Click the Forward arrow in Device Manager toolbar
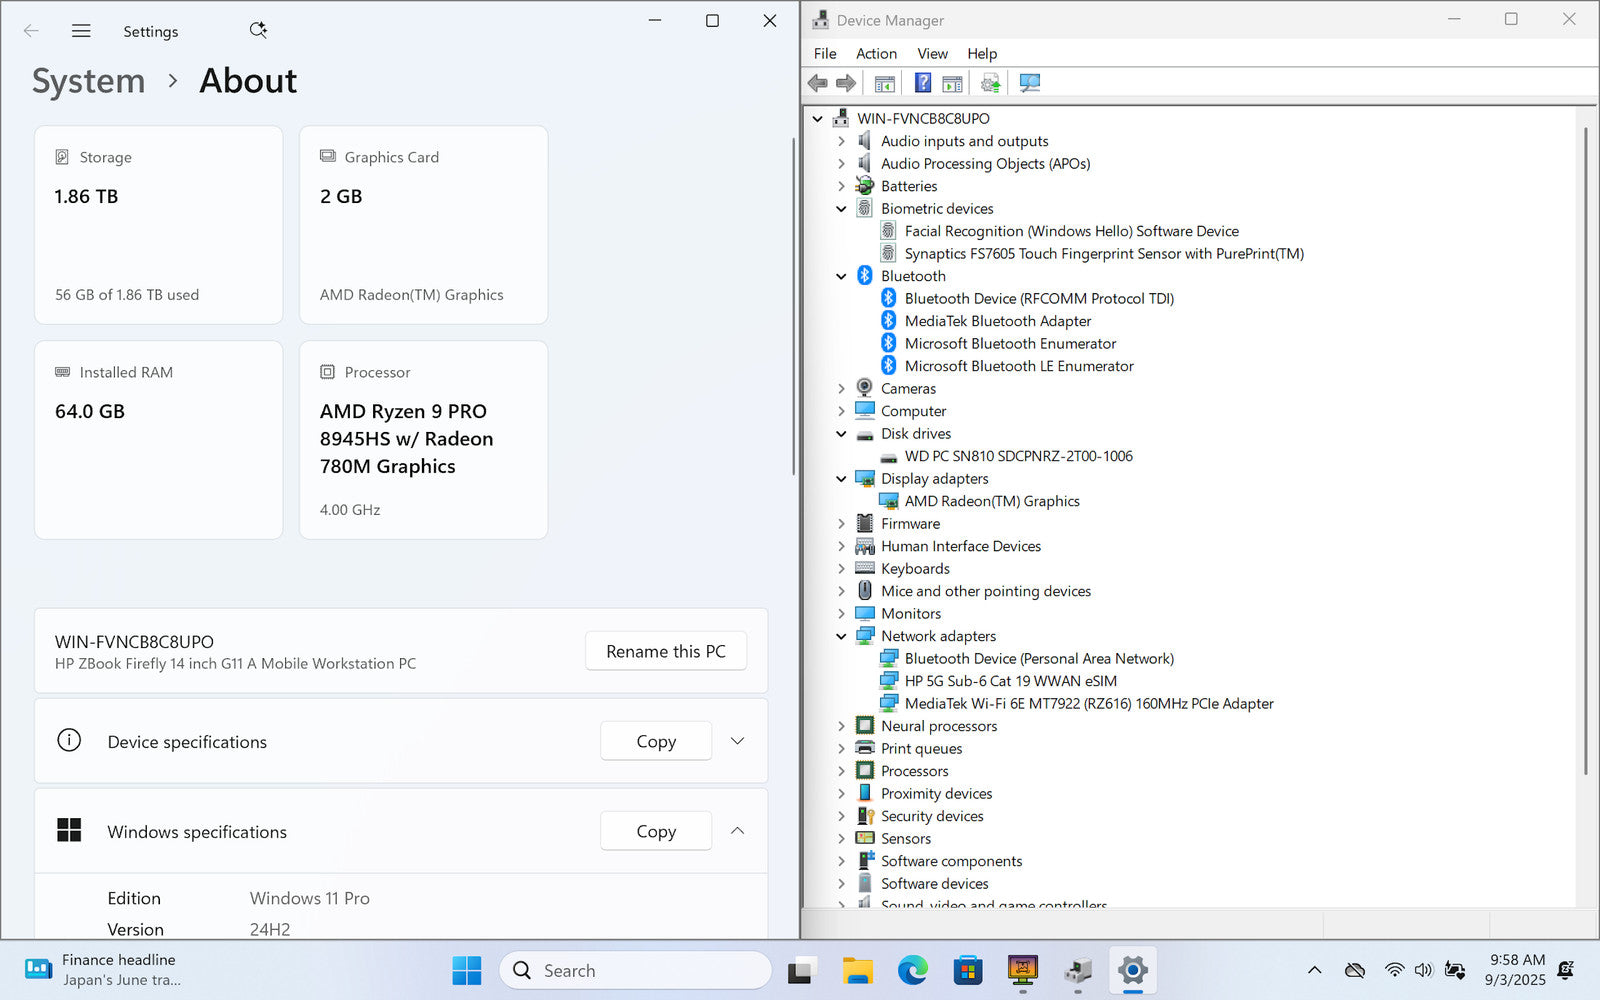The width and height of the screenshot is (1600, 1000). (x=846, y=83)
